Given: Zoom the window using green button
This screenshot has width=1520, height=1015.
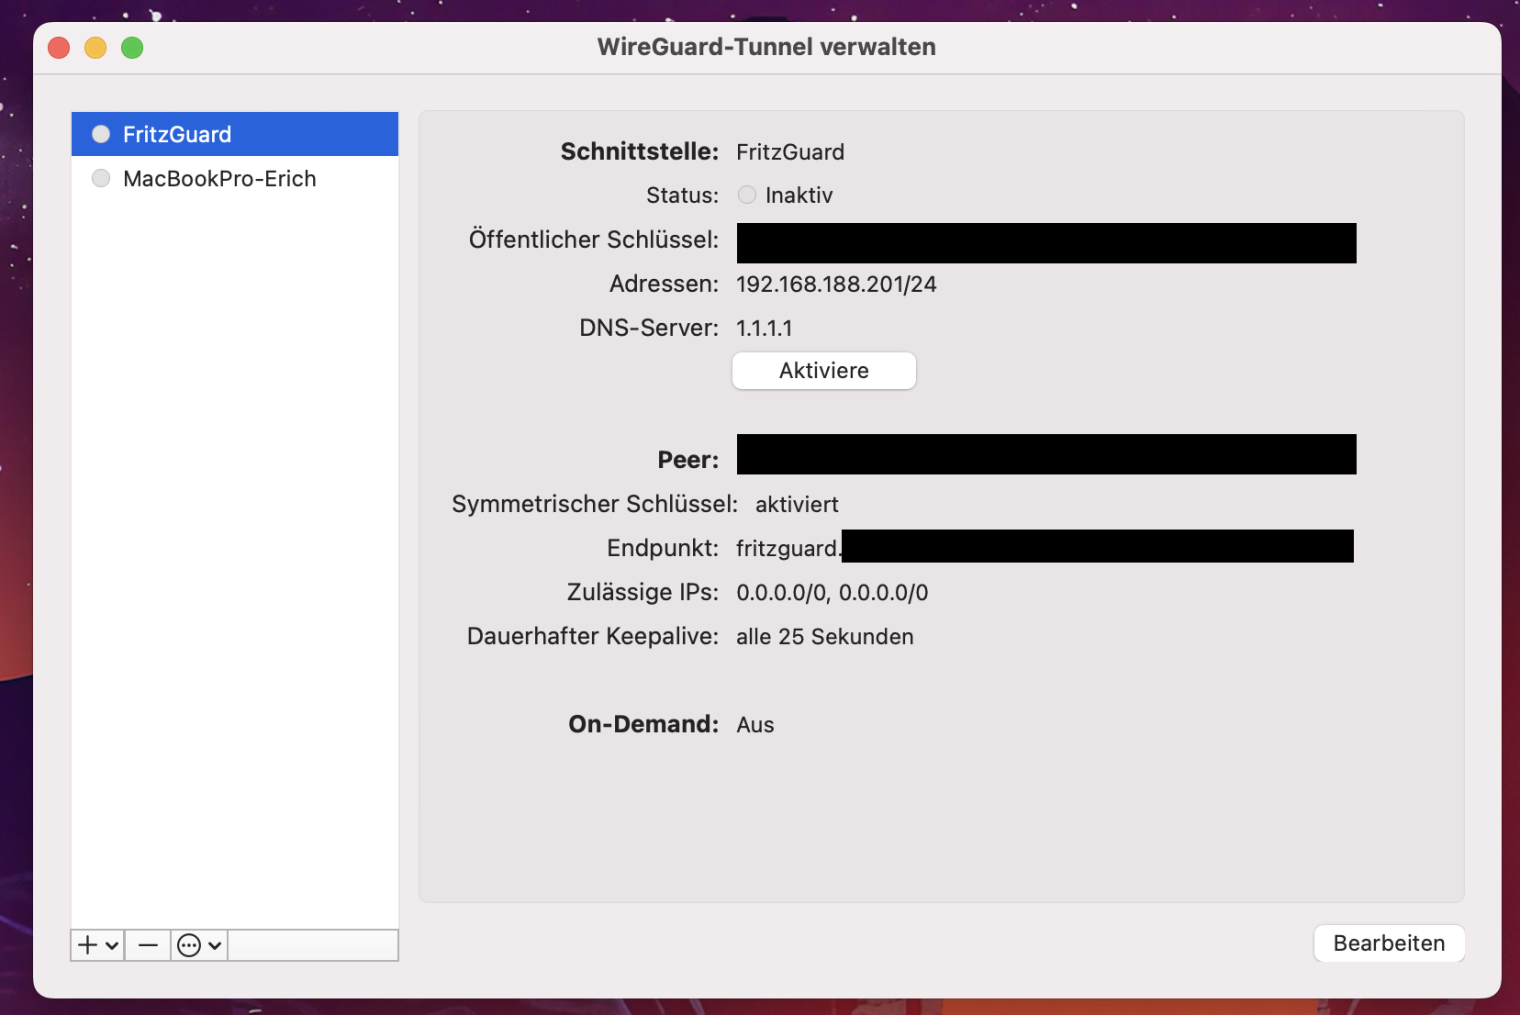Looking at the screenshot, I should click(x=132, y=48).
